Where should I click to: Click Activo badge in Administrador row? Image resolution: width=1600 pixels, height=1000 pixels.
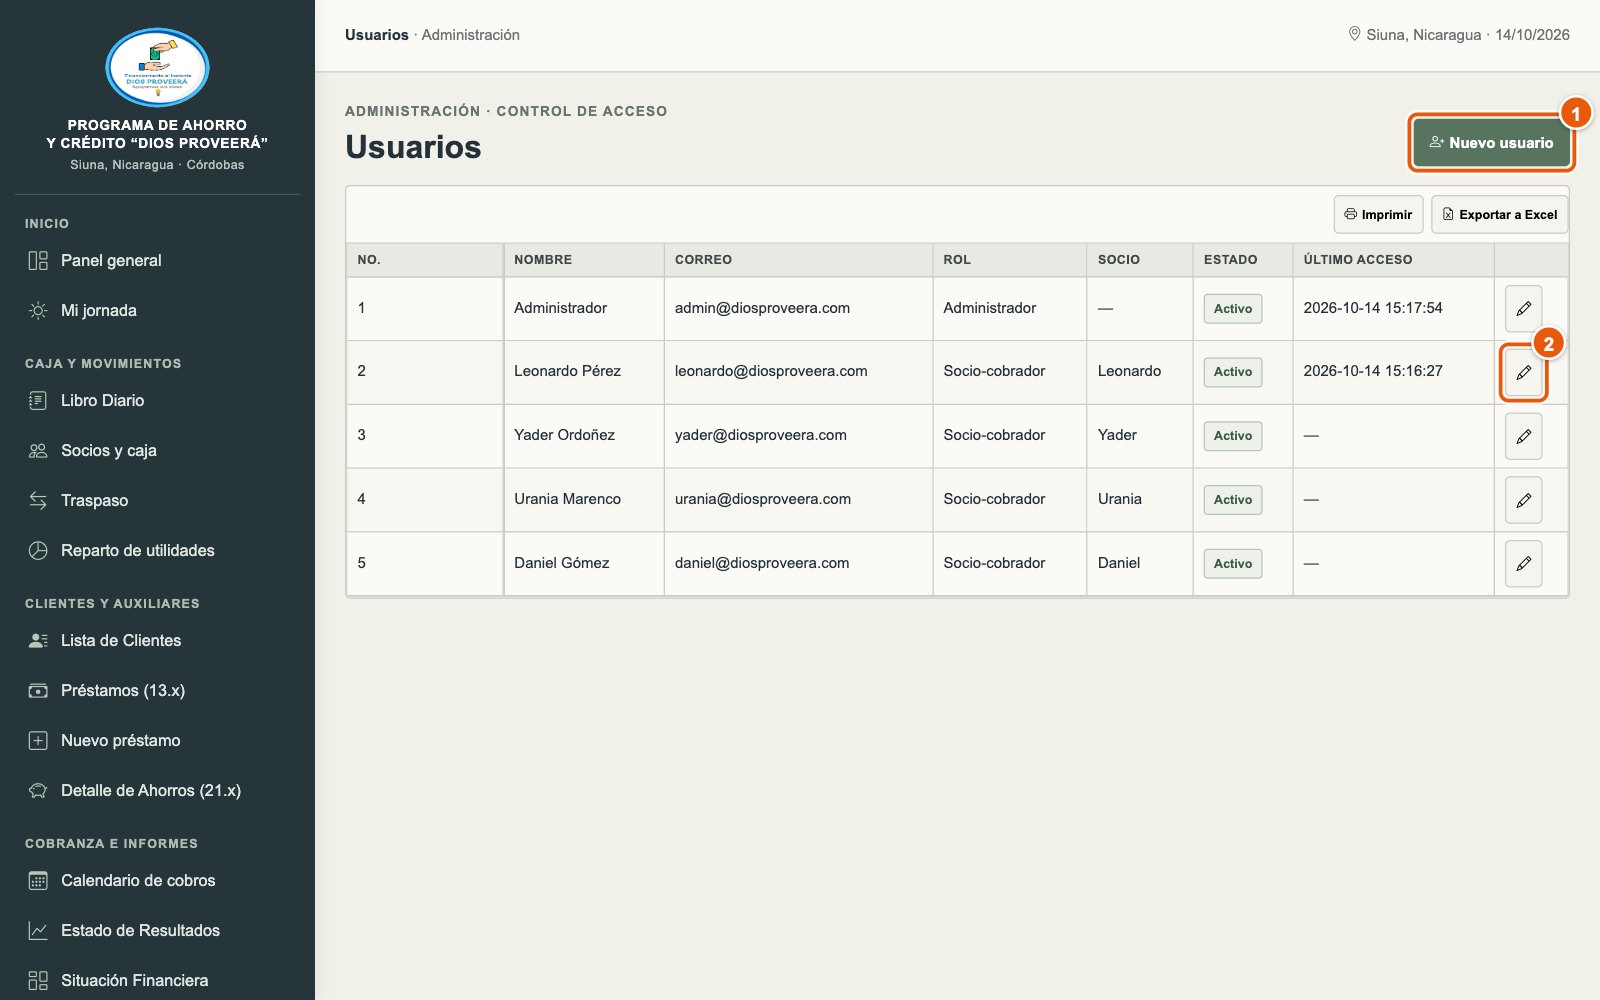coord(1233,309)
